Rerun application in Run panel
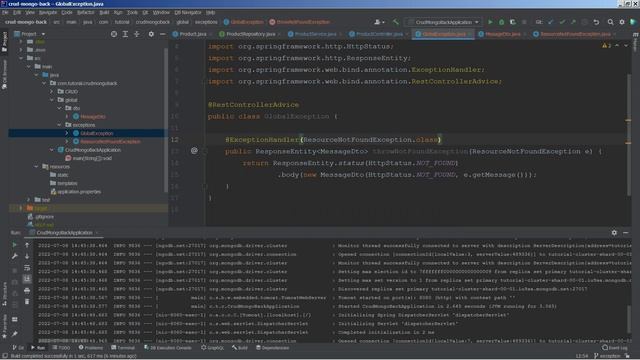 coord(14,245)
